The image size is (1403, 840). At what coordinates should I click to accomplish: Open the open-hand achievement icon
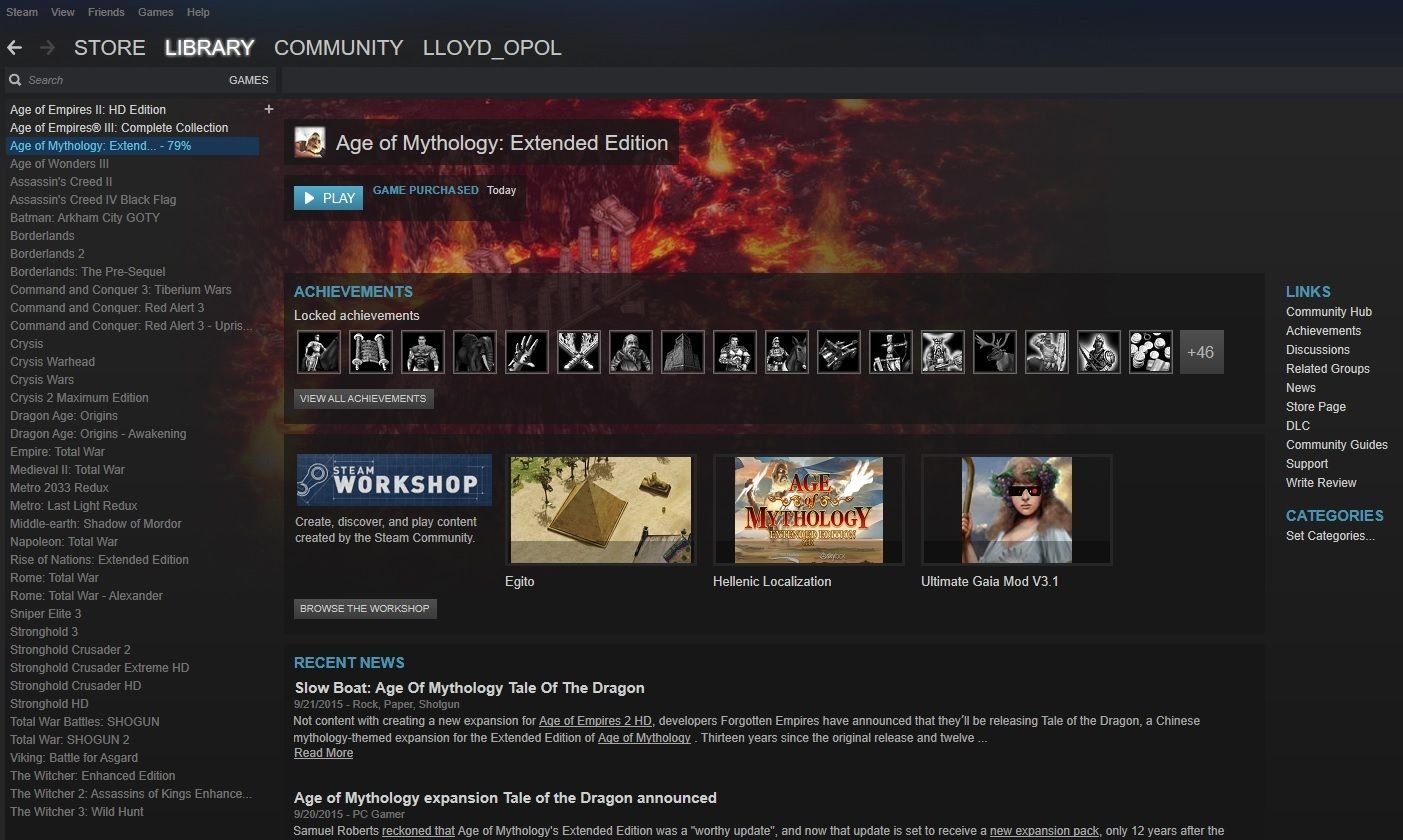click(527, 352)
